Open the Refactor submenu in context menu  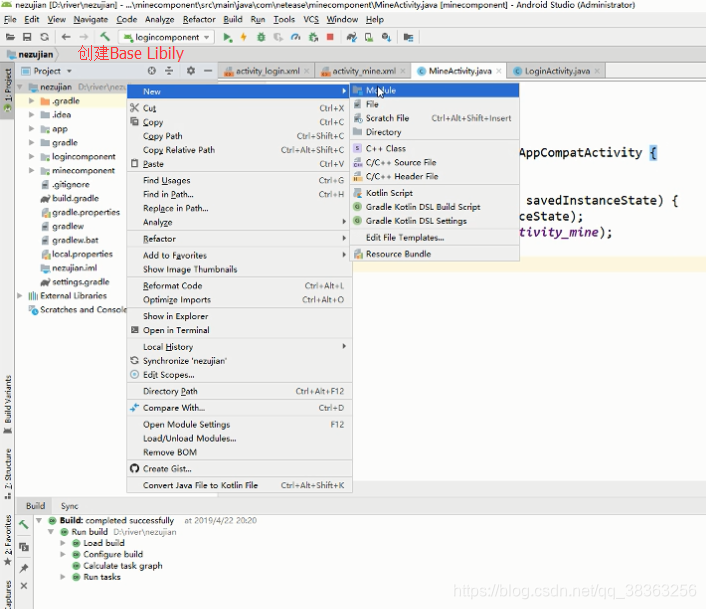[x=239, y=239]
